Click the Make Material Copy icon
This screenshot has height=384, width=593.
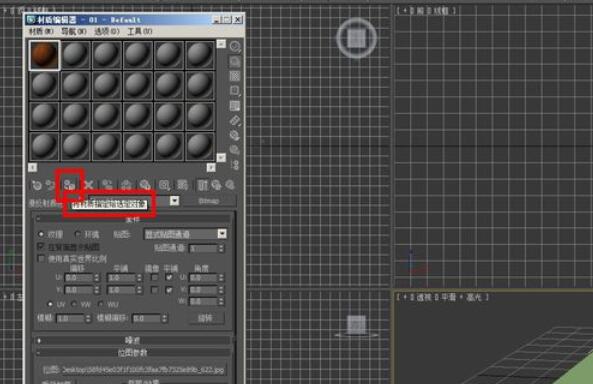(107, 185)
